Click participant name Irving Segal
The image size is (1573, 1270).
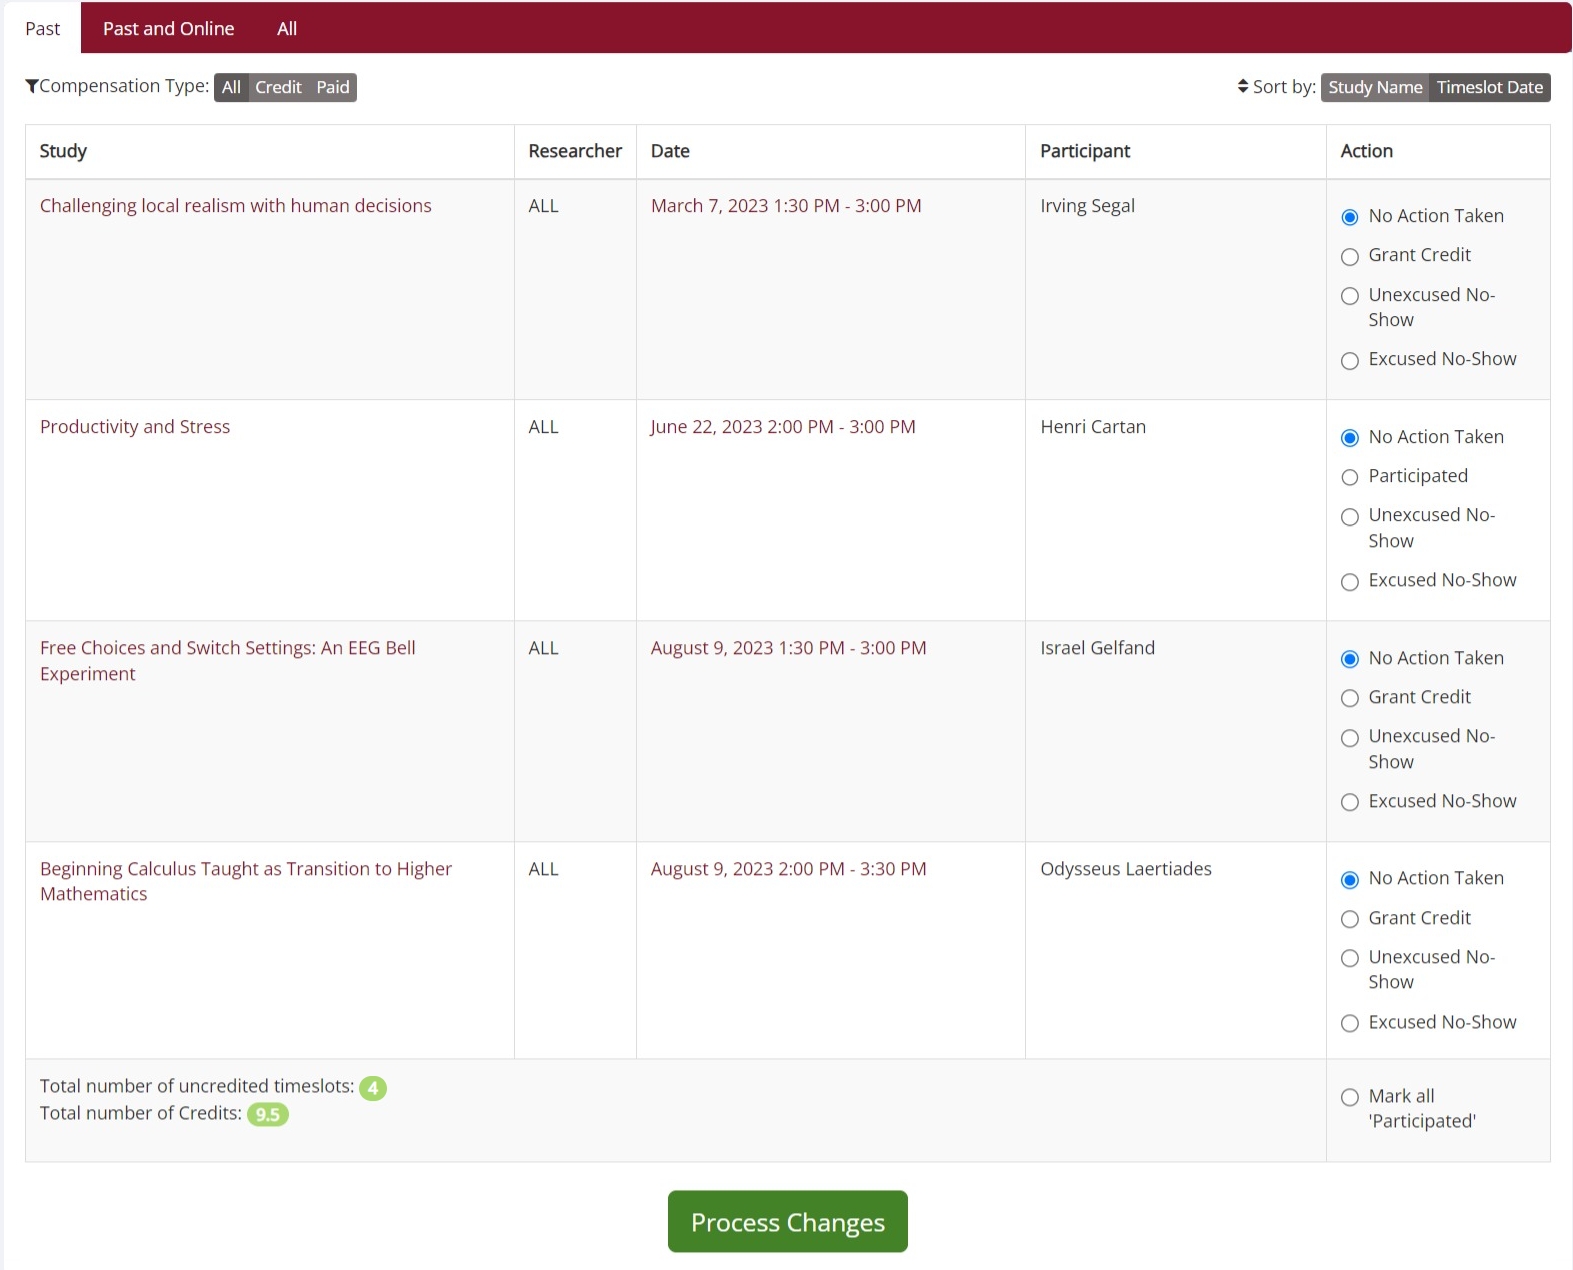click(1087, 205)
